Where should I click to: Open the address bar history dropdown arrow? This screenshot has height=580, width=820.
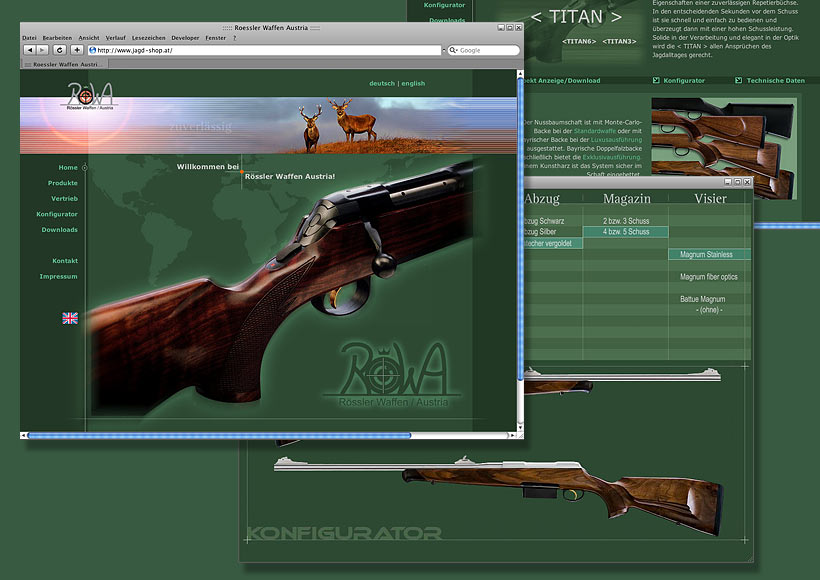(x=442, y=50)
